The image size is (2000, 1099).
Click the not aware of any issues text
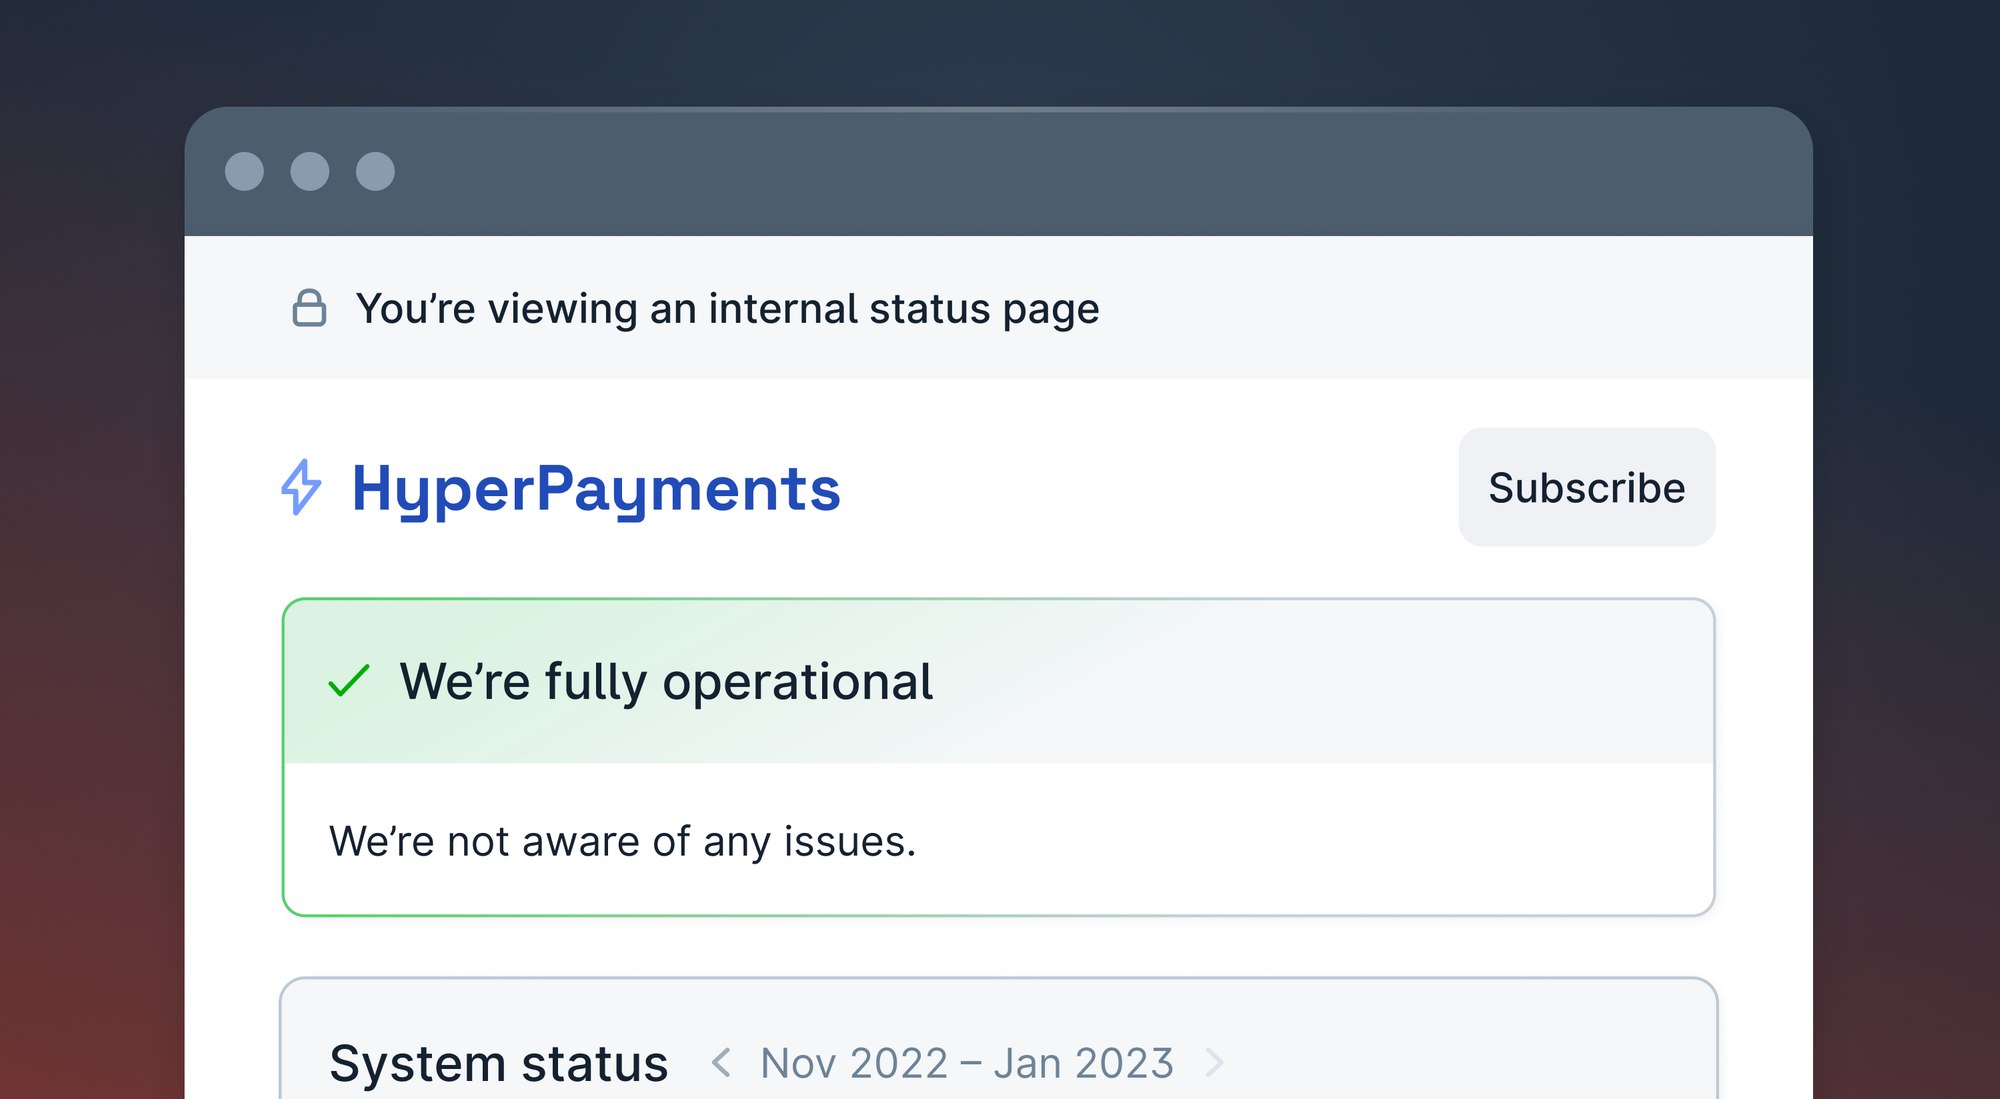click(x=622, y=841)
